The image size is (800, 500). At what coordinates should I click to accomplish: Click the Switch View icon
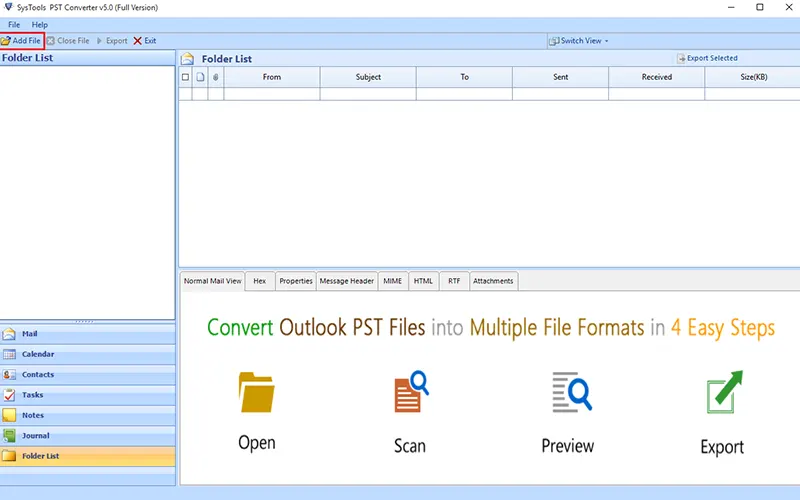[x=554, y=41]
